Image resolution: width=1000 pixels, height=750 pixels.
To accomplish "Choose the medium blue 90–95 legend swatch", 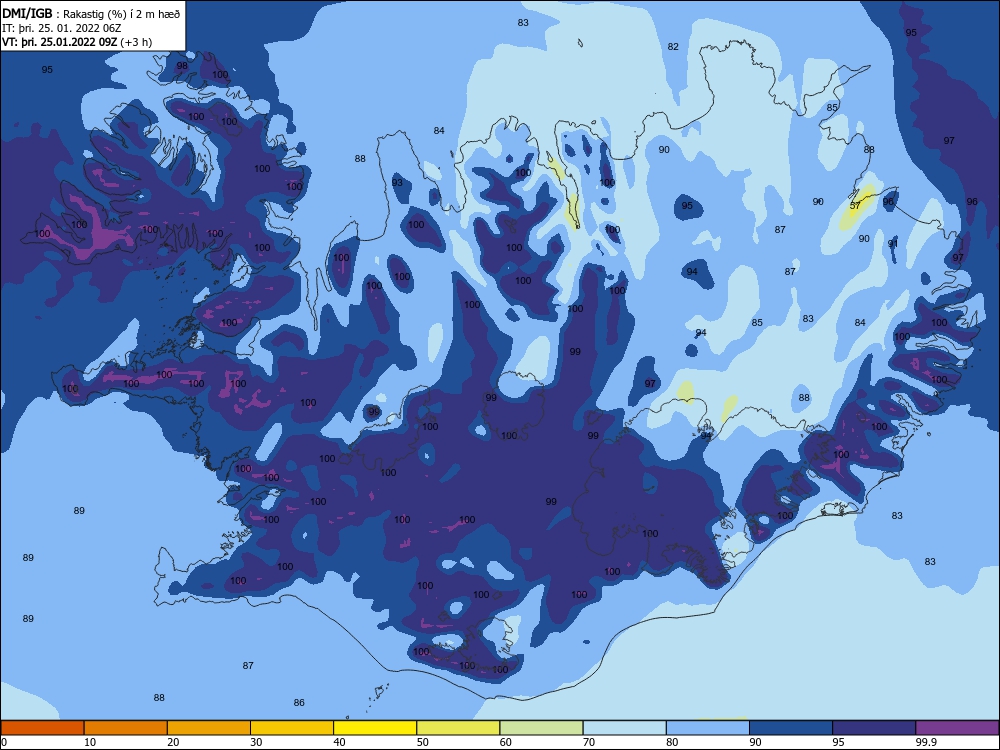I will tap(791, 728).
